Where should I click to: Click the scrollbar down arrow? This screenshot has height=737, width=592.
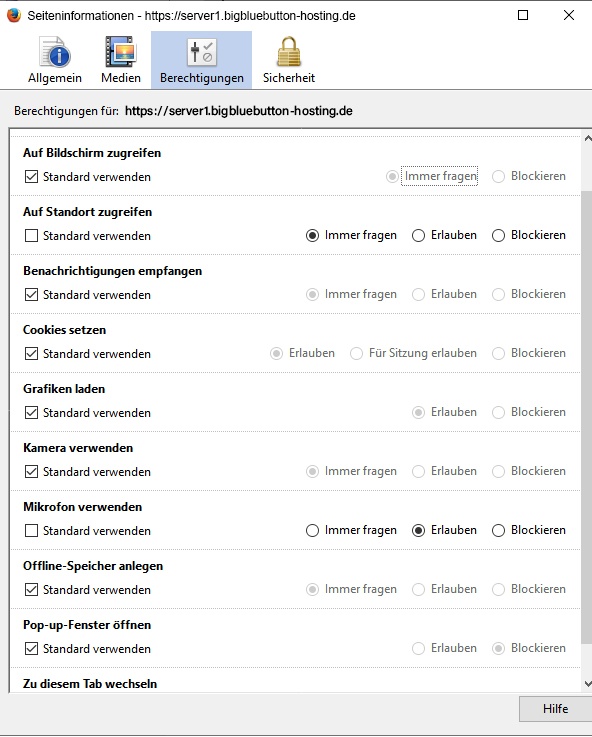[587, 683]
